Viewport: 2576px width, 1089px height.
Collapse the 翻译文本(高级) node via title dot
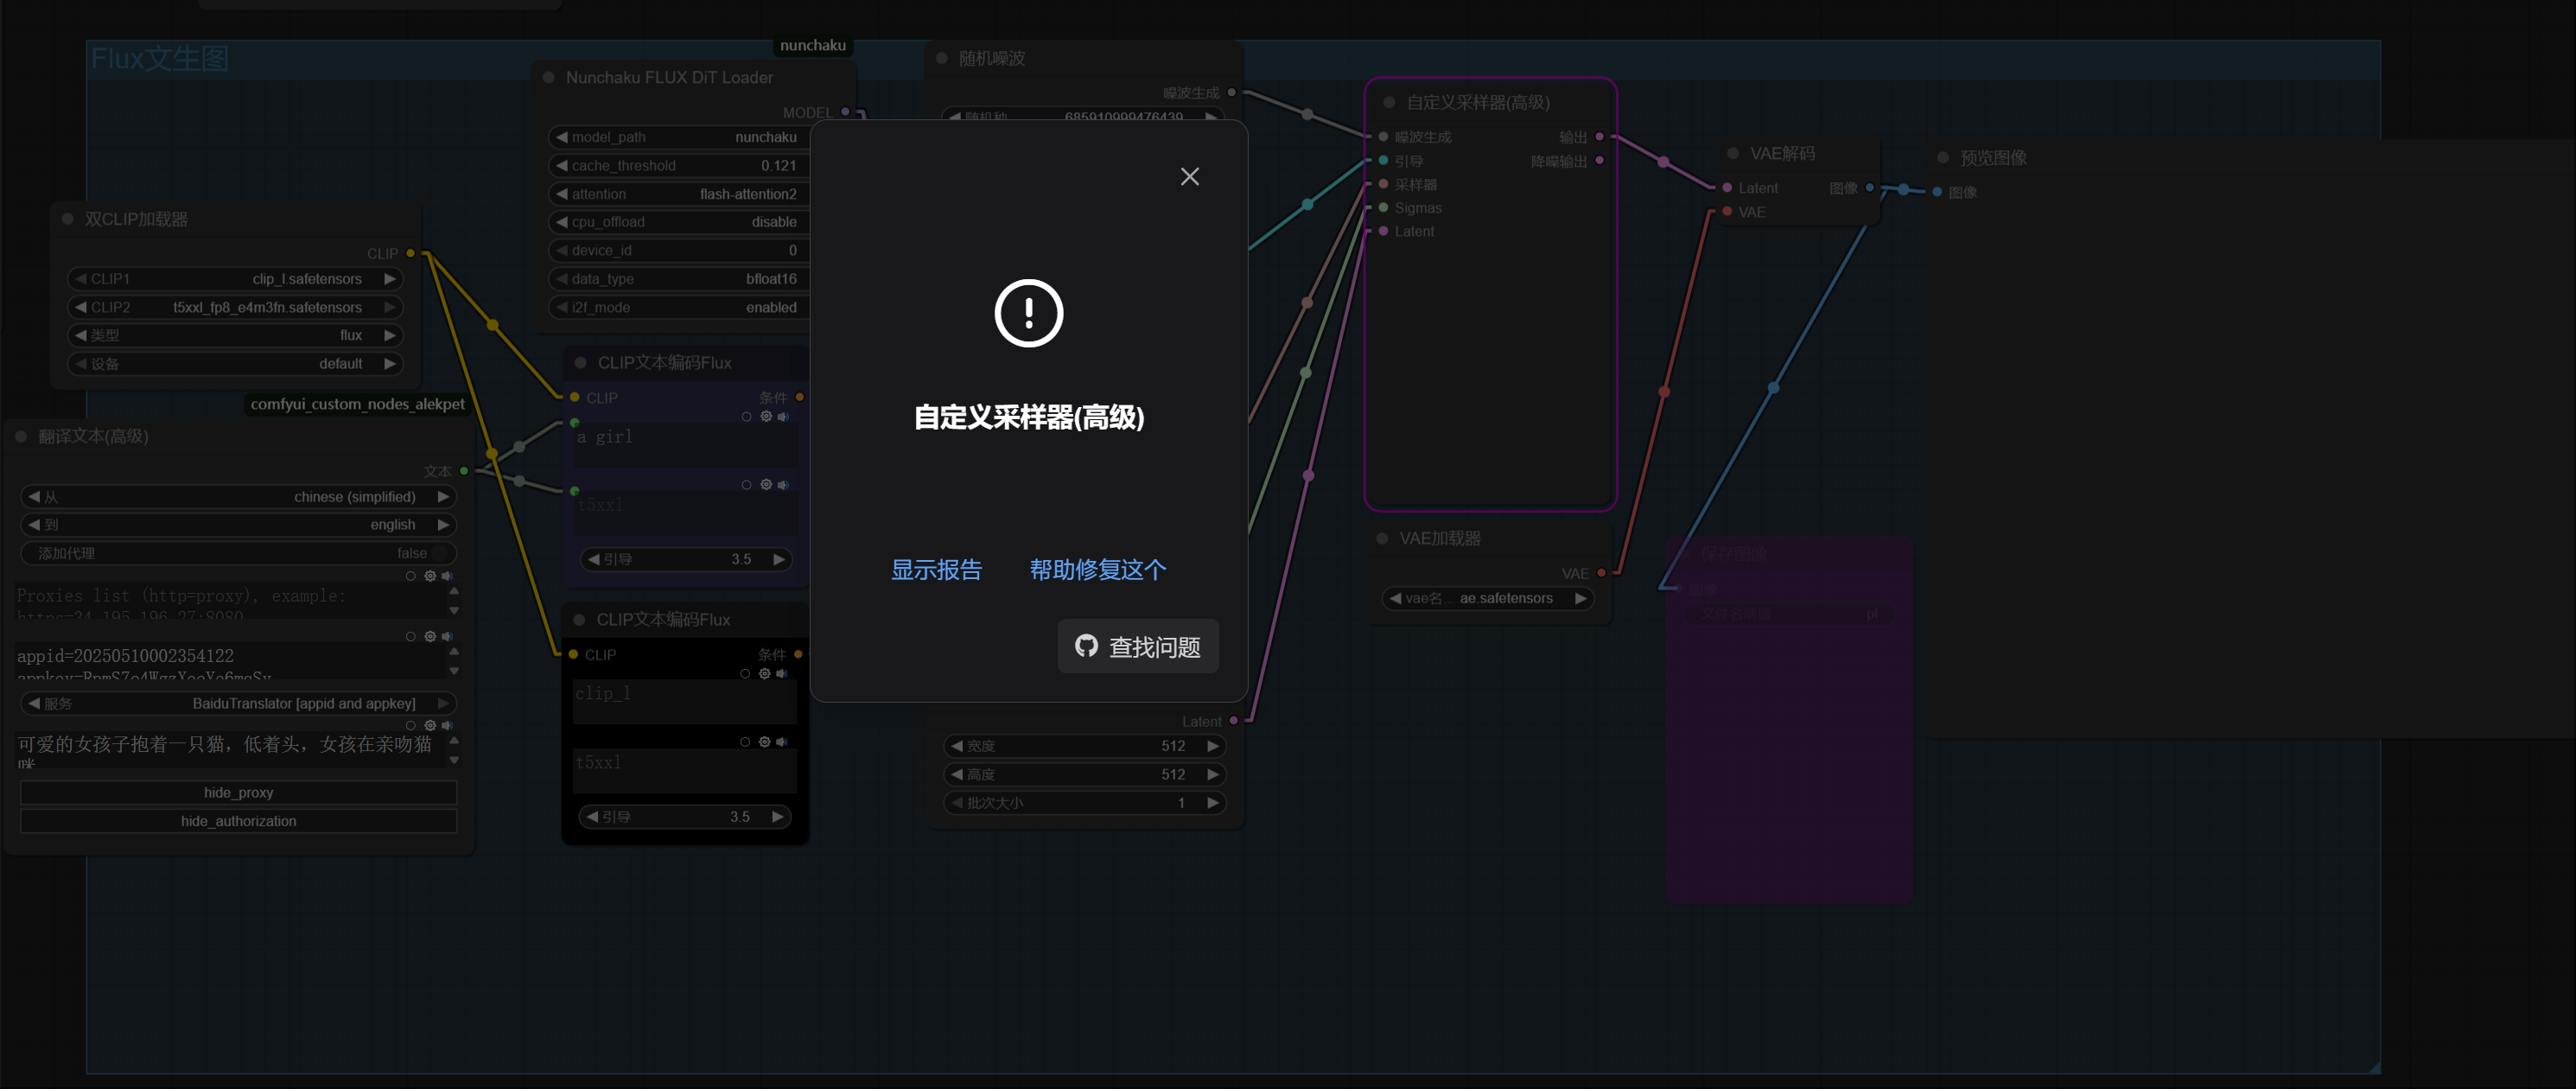[21, 436]
